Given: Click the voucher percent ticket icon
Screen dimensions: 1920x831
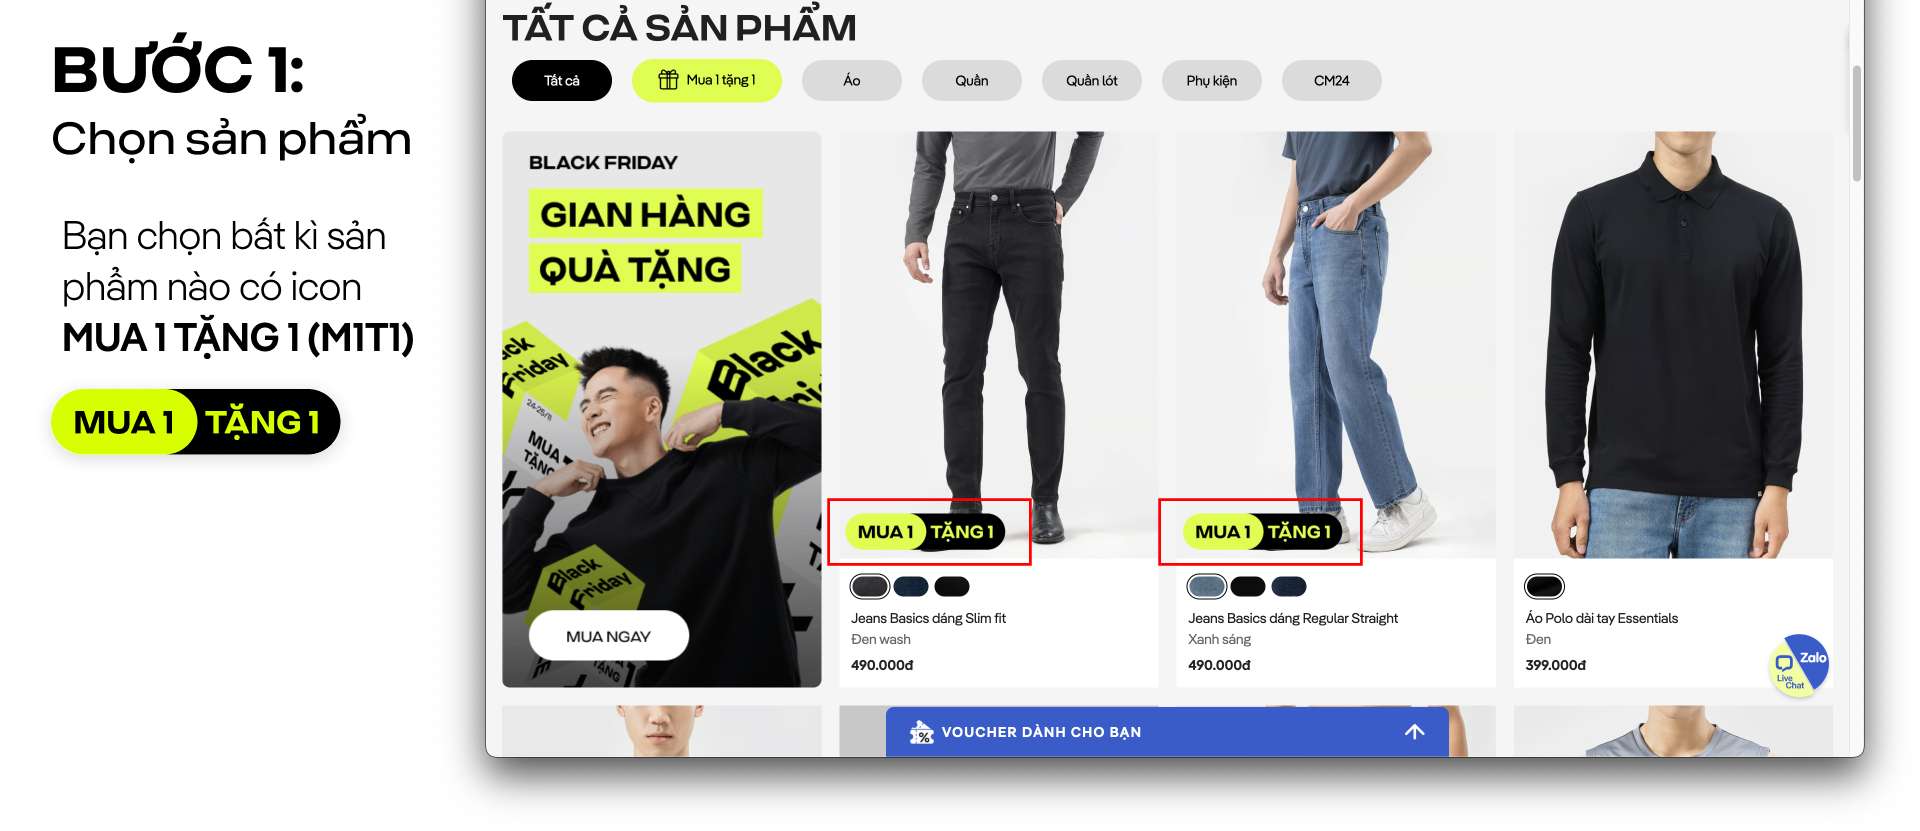Looking at the screenshot, I should 921,733.
